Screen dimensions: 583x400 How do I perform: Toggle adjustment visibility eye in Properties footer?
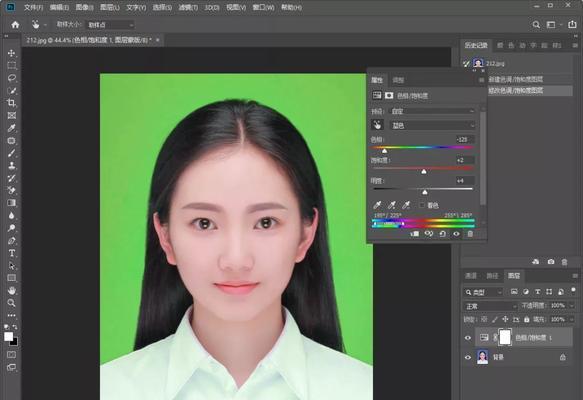(456, 234)
